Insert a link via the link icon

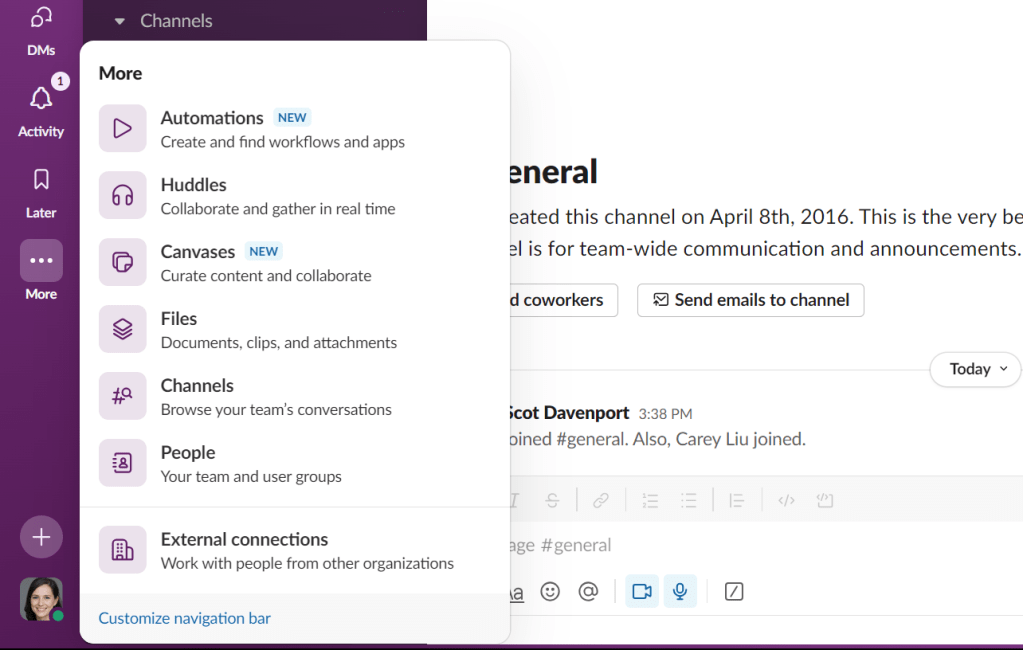[601, 501]
